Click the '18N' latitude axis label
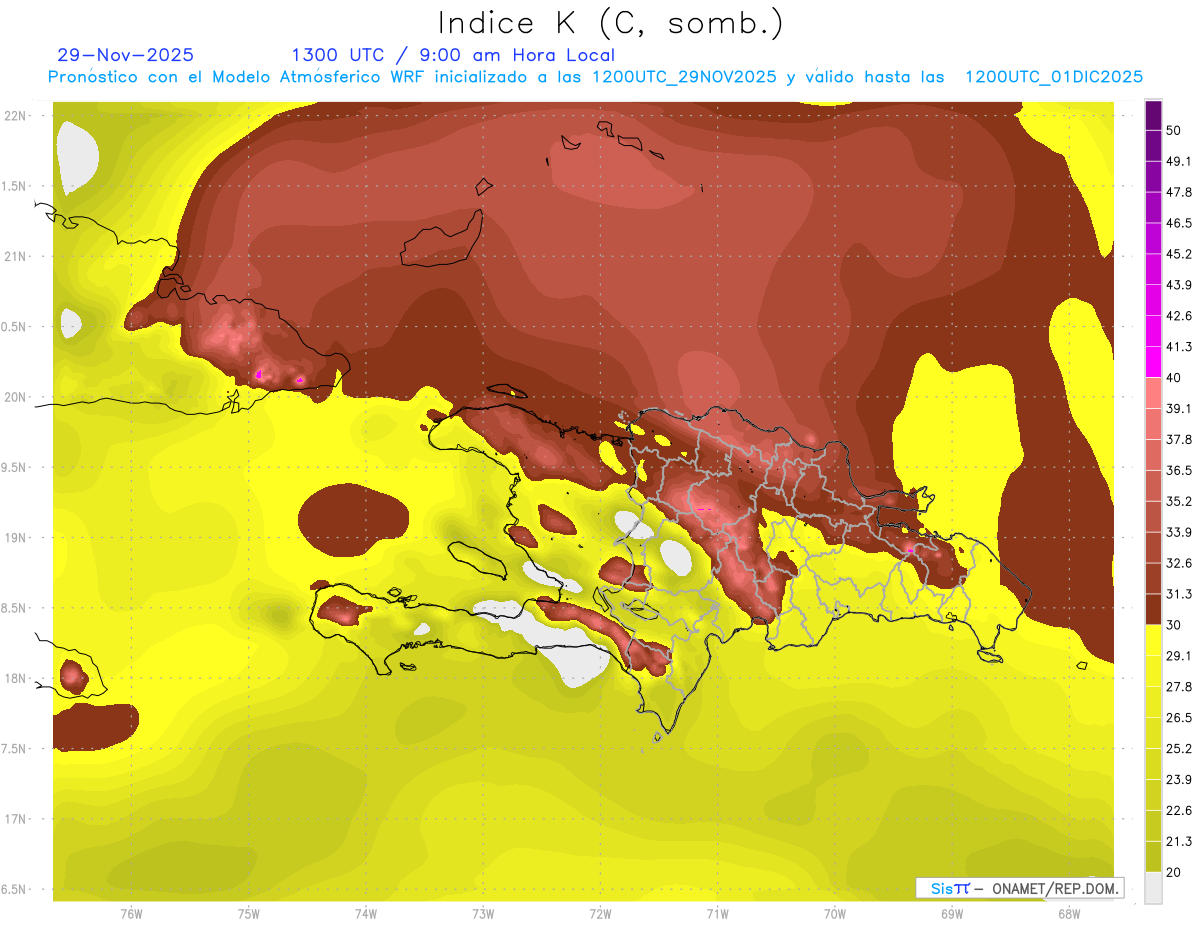The image size is (1200, 927). (16, 678)
